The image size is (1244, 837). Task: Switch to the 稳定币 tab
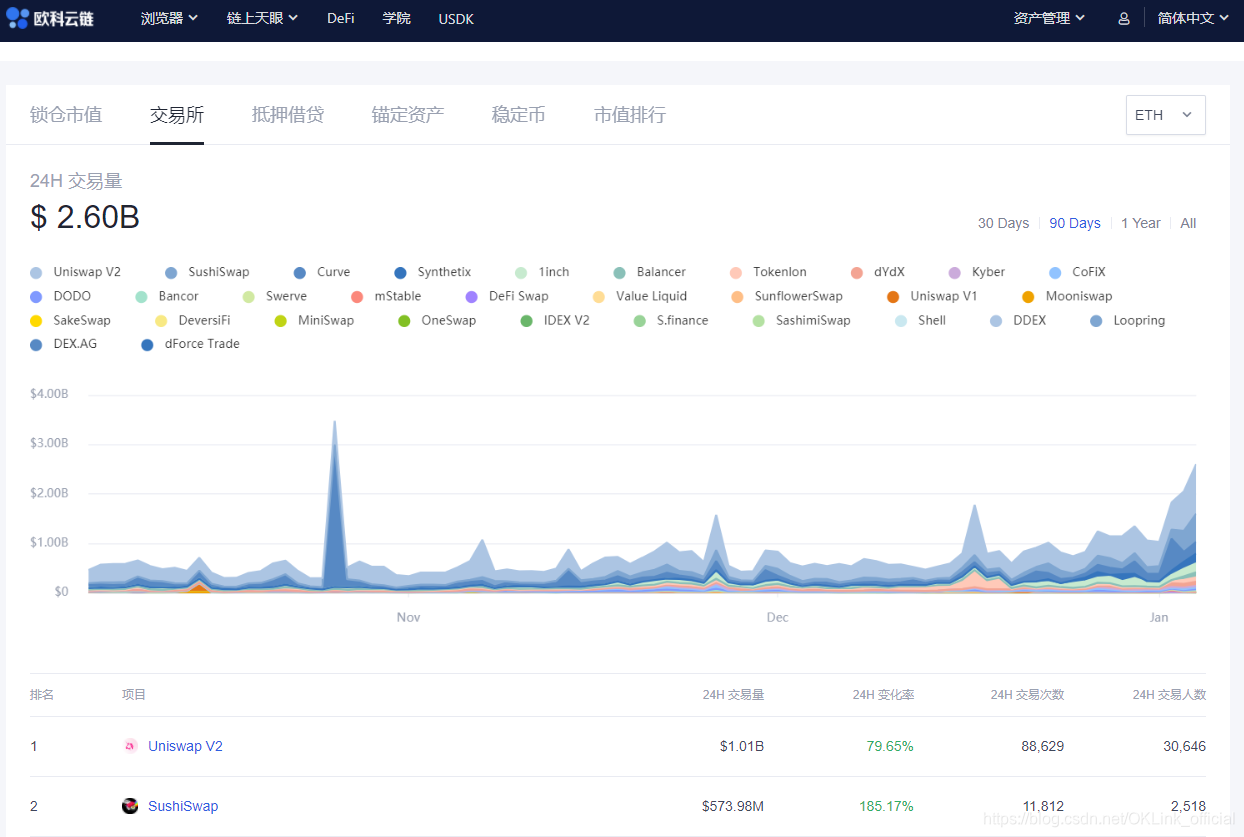pos(519,115)
